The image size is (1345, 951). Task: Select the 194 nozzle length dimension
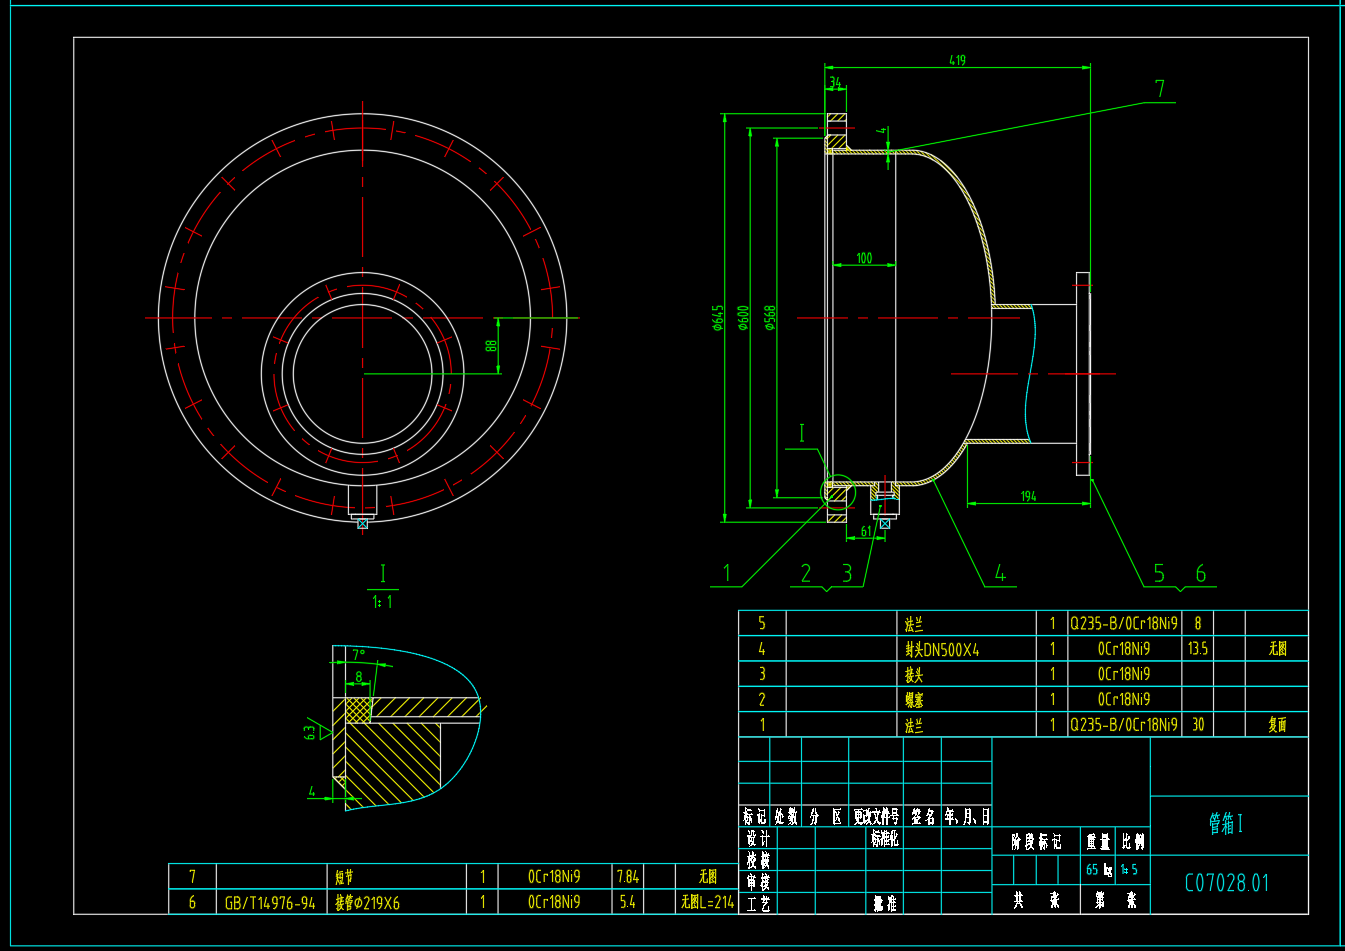point(1028,496)
